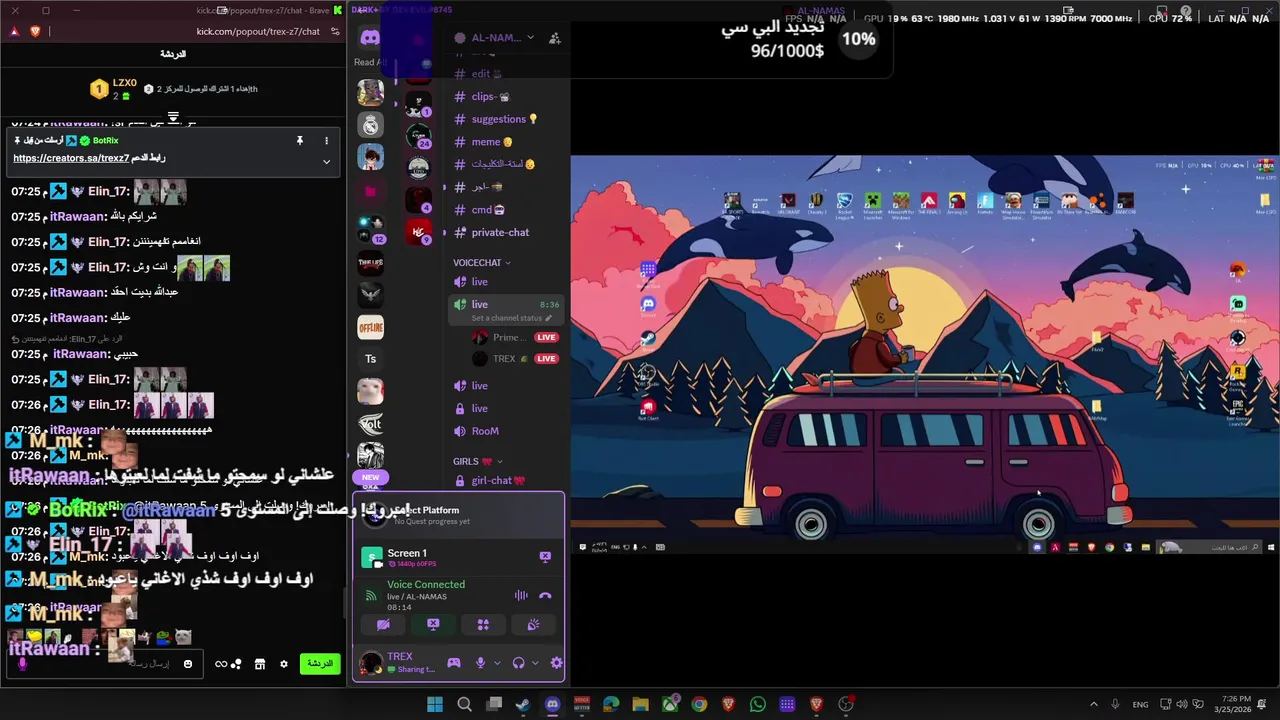This screenshot has width=1280, height=720.
Task: Click ENG language indicator in taskbar
Action: click(1140, 704)
